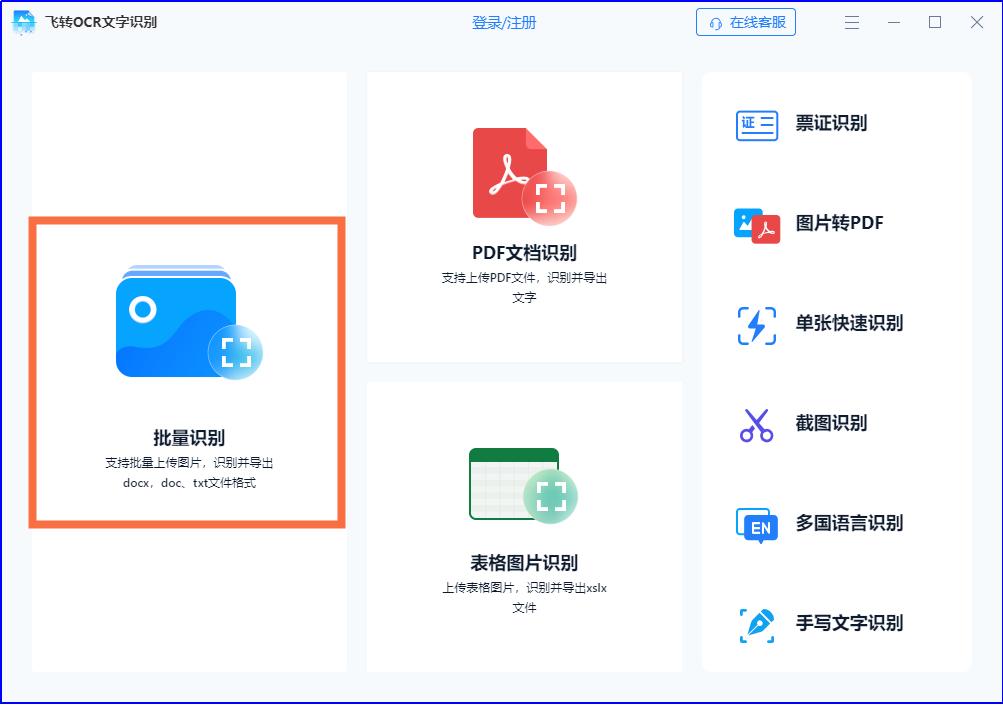Click the 手写文字识别 handwriting pen icon
The height and width of the screenshot is (705, 1003).
[x=755, y=623]
